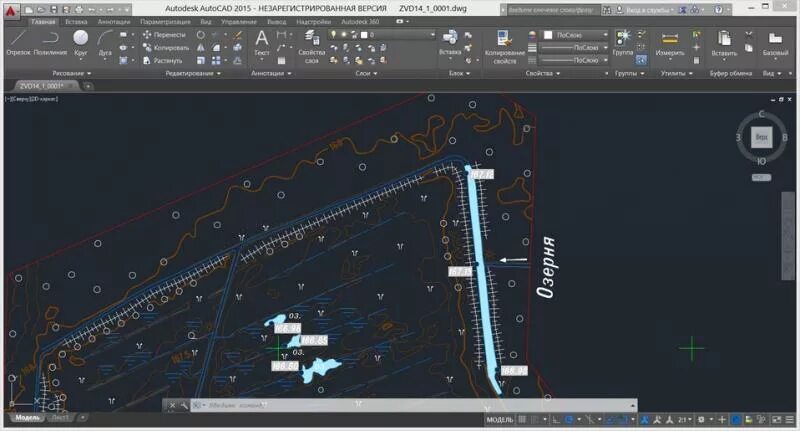
Task: Select the Отрезок (line) tool
Action: click(18, 42)
